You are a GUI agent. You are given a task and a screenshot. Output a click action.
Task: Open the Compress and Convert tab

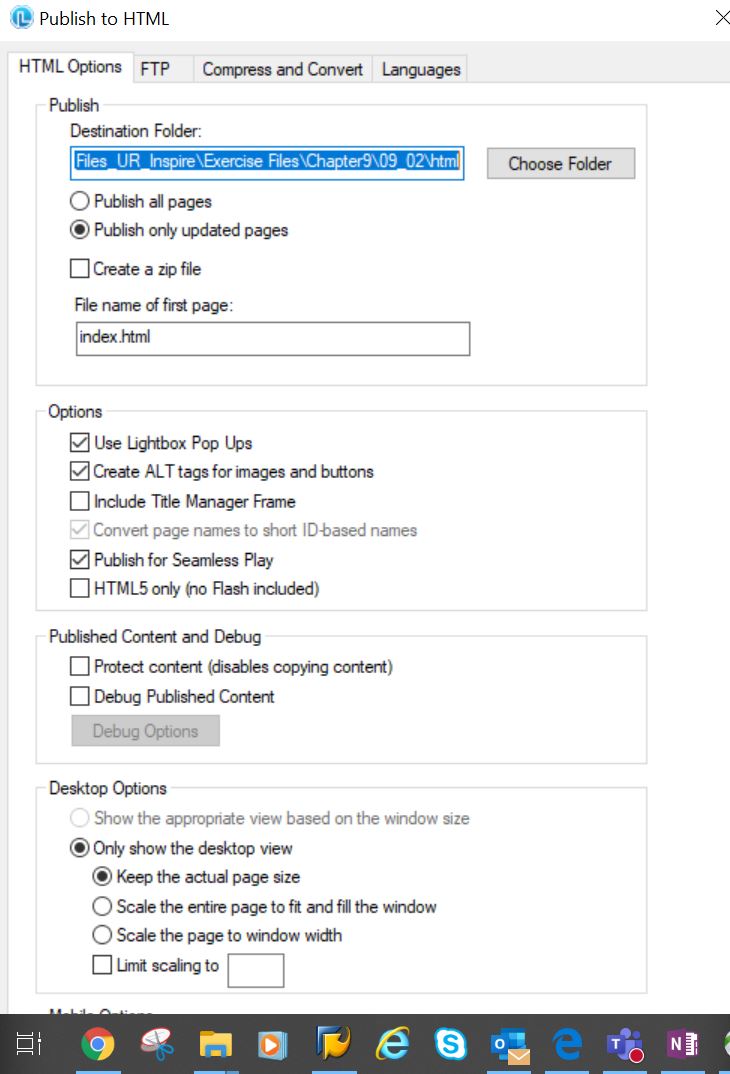(x=283, y=69)
